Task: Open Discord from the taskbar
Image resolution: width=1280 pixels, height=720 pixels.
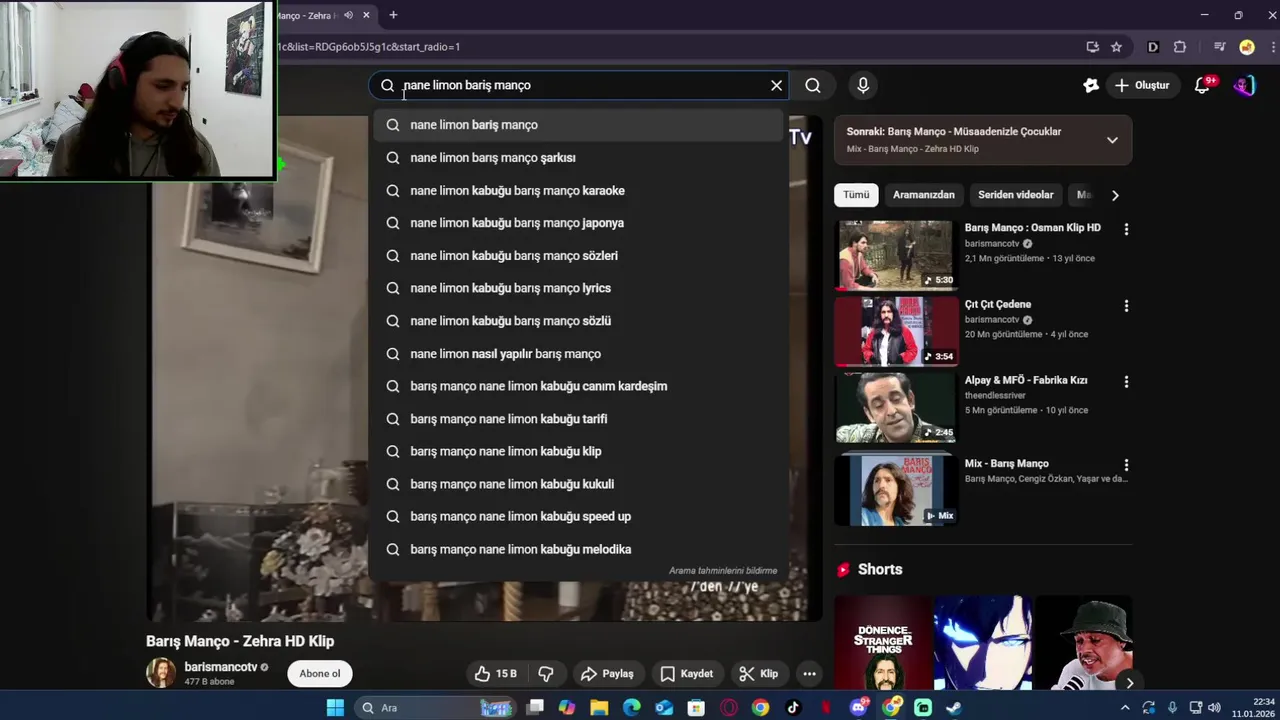Action: tap(859, 708)
